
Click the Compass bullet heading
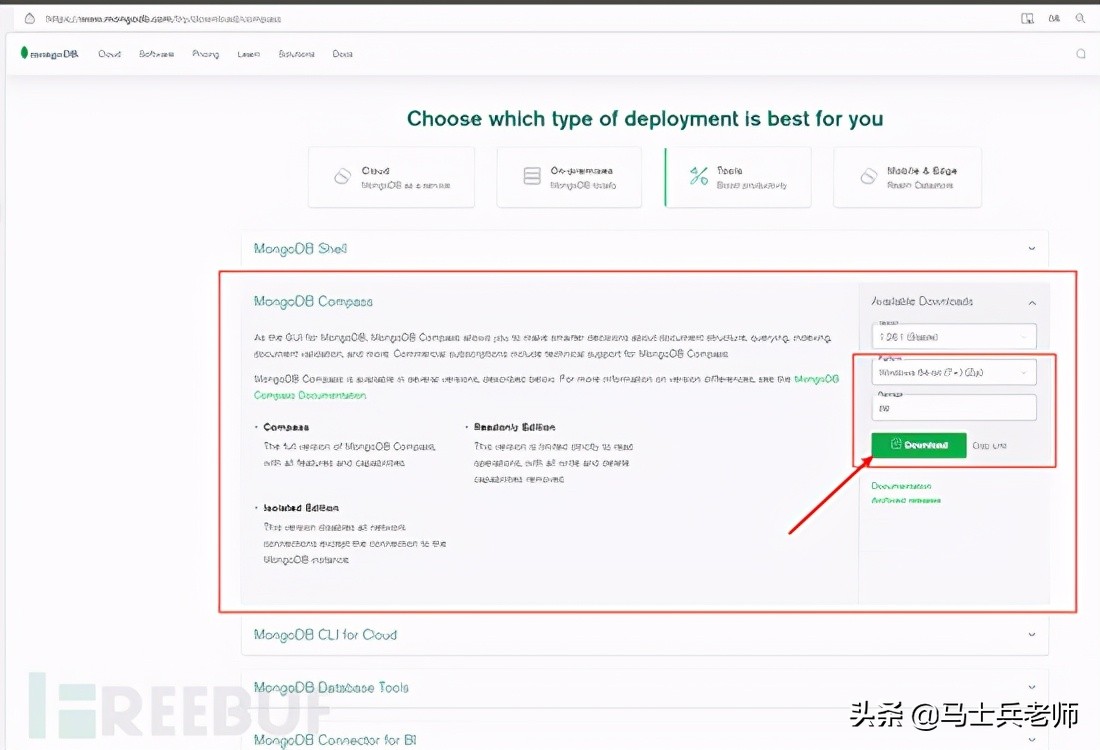tap(286, 427)
